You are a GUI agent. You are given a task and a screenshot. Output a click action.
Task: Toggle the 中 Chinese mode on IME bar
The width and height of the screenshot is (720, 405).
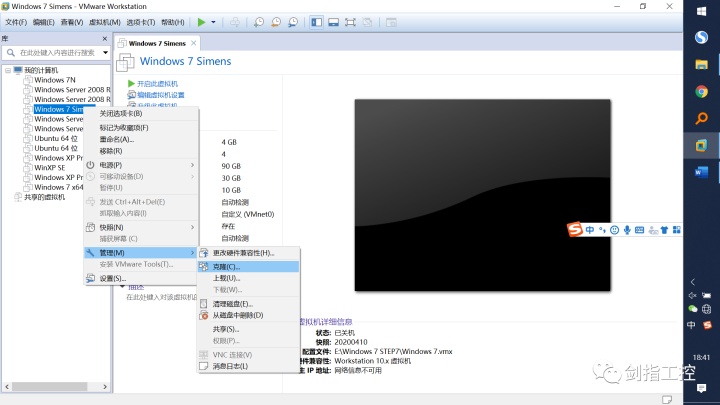pos(590,230)
